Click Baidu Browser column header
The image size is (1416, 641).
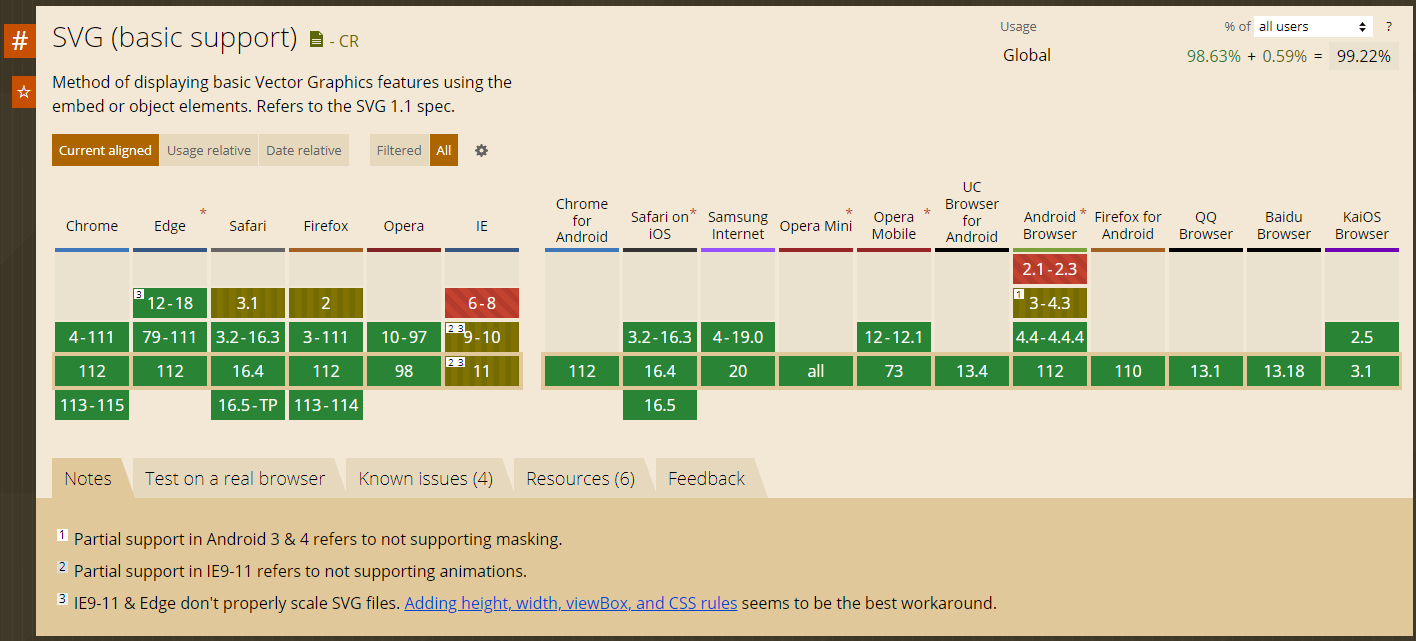(1284, 225)
